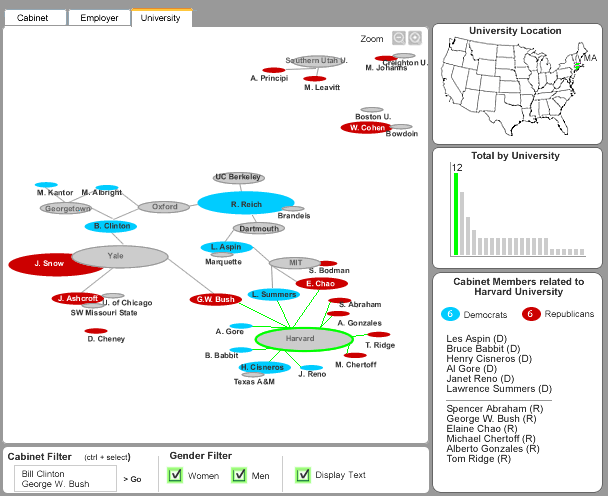Select the J. Ashcroft node
608x496 pixels.
pos(78,298)
